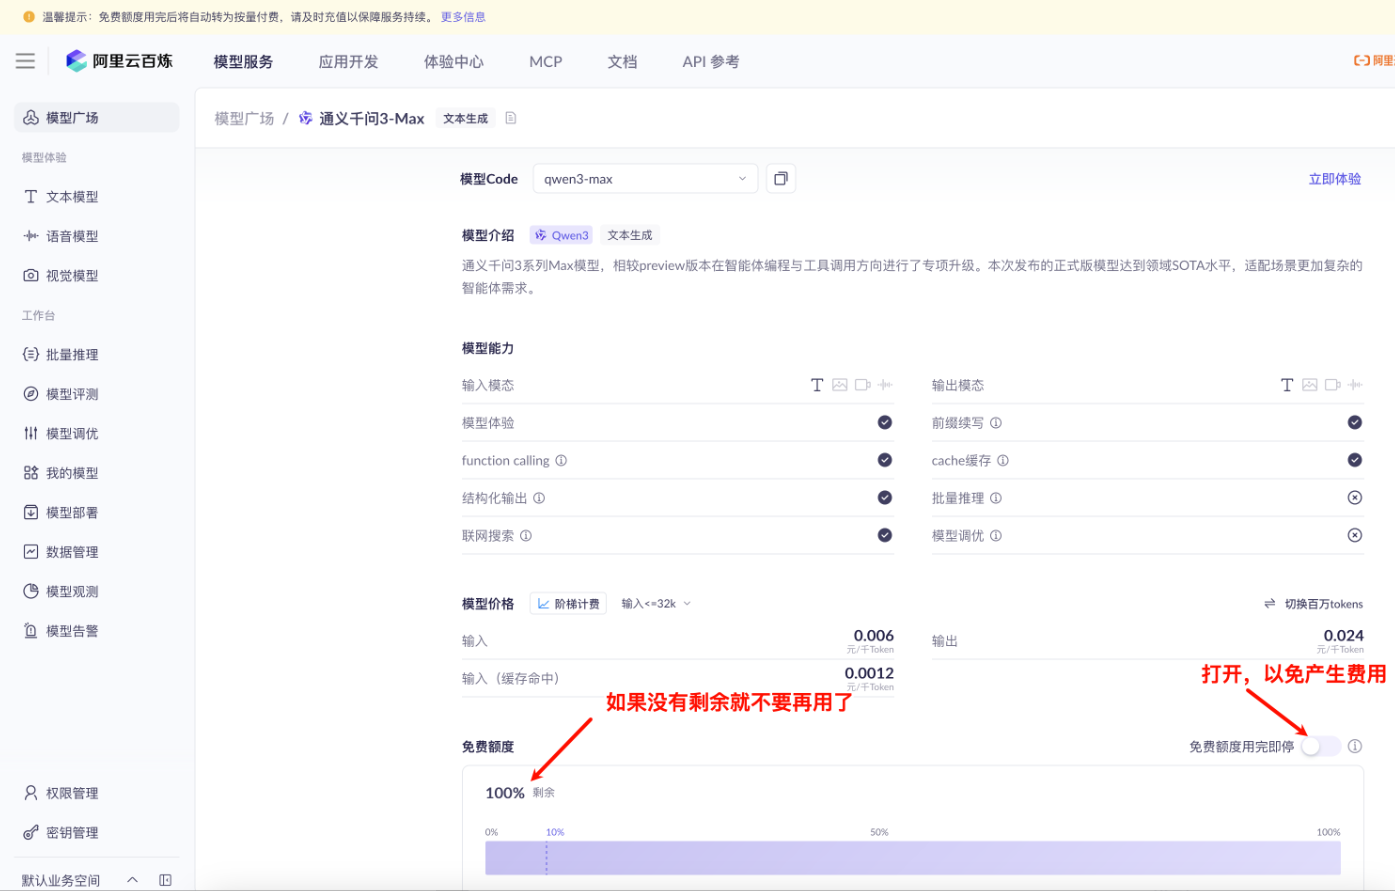Open 文档 in the top navigation
Screen dimensions: 1395x891
622,62
